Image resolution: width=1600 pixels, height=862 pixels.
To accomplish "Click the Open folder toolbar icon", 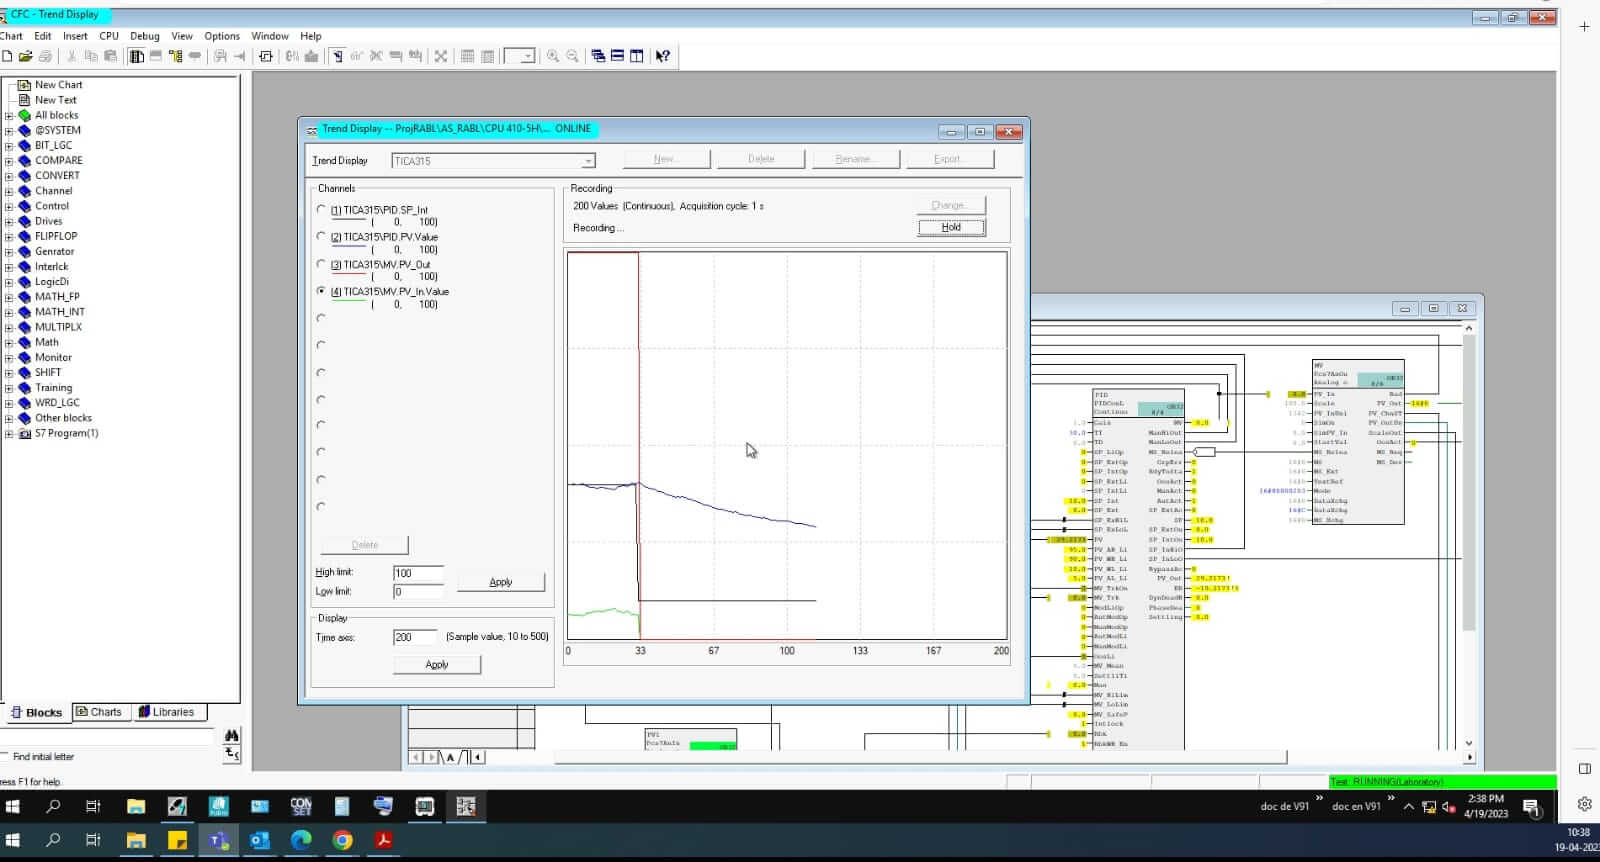I will point(26,56).
